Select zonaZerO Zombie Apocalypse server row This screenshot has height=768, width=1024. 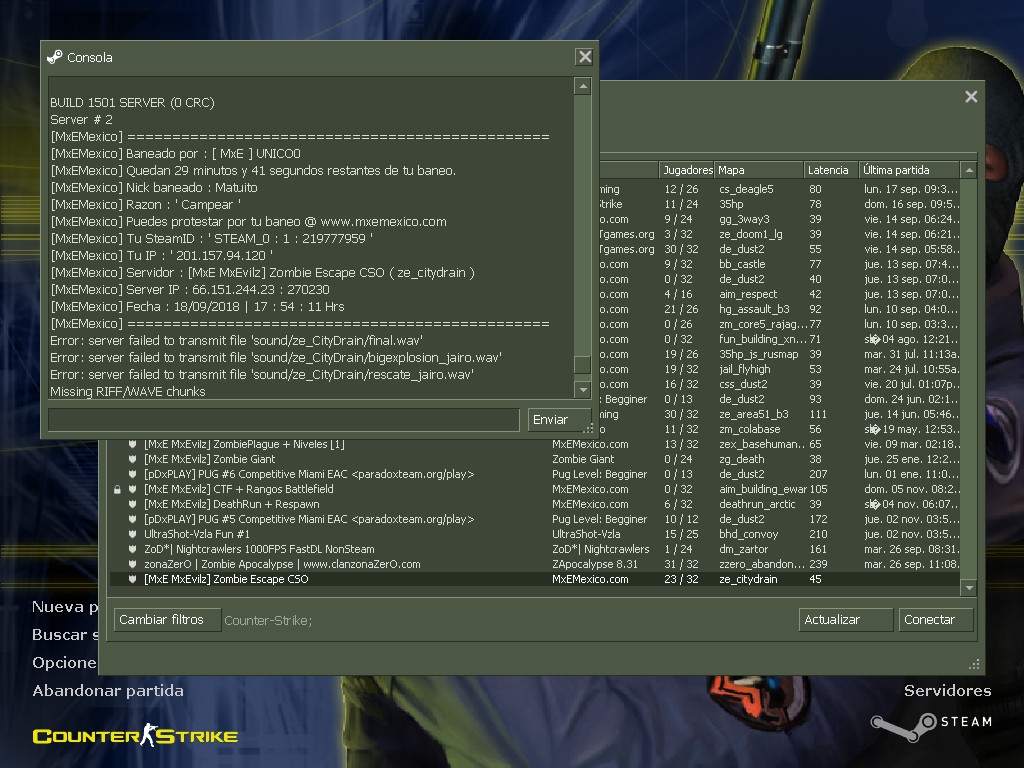pos(535,564)
